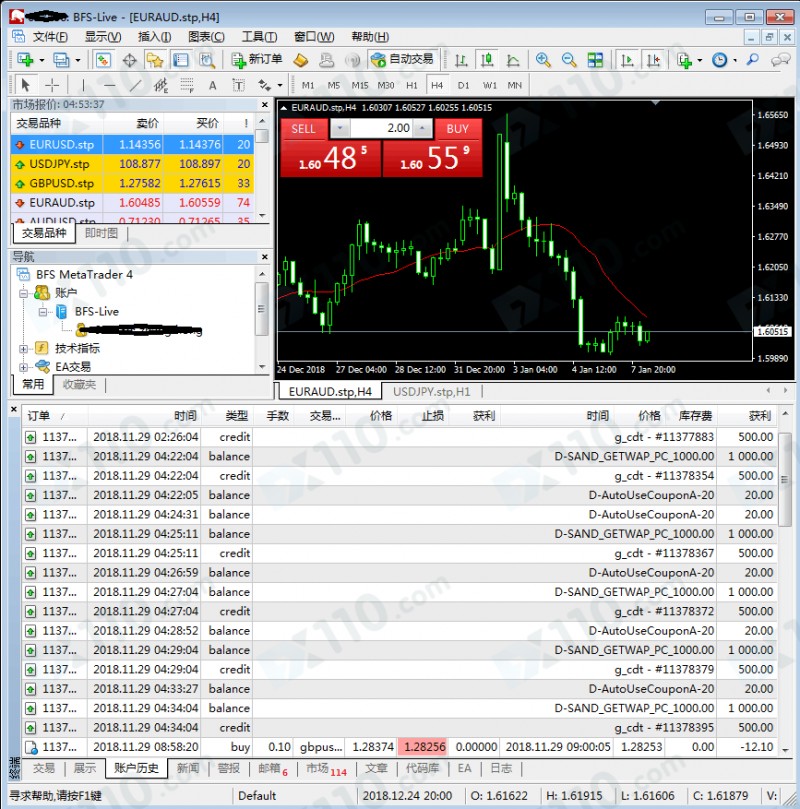
Task: Toggle 自动交易 (AutoTrading) in the toolbar
Action: 402,60
